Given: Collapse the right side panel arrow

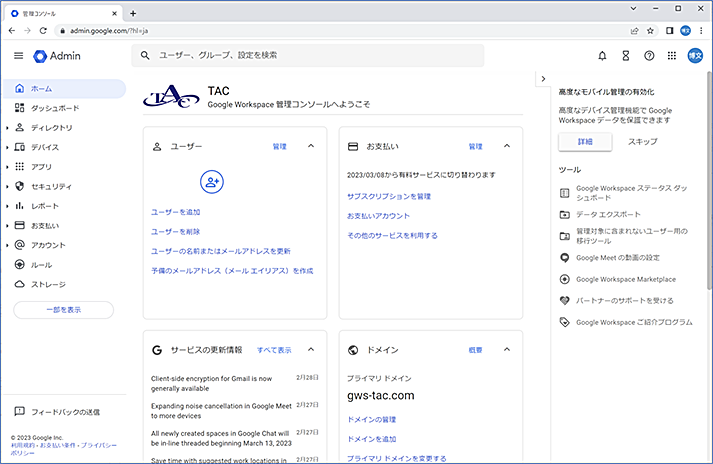Looking at the screenshot, I should point(543,79).
